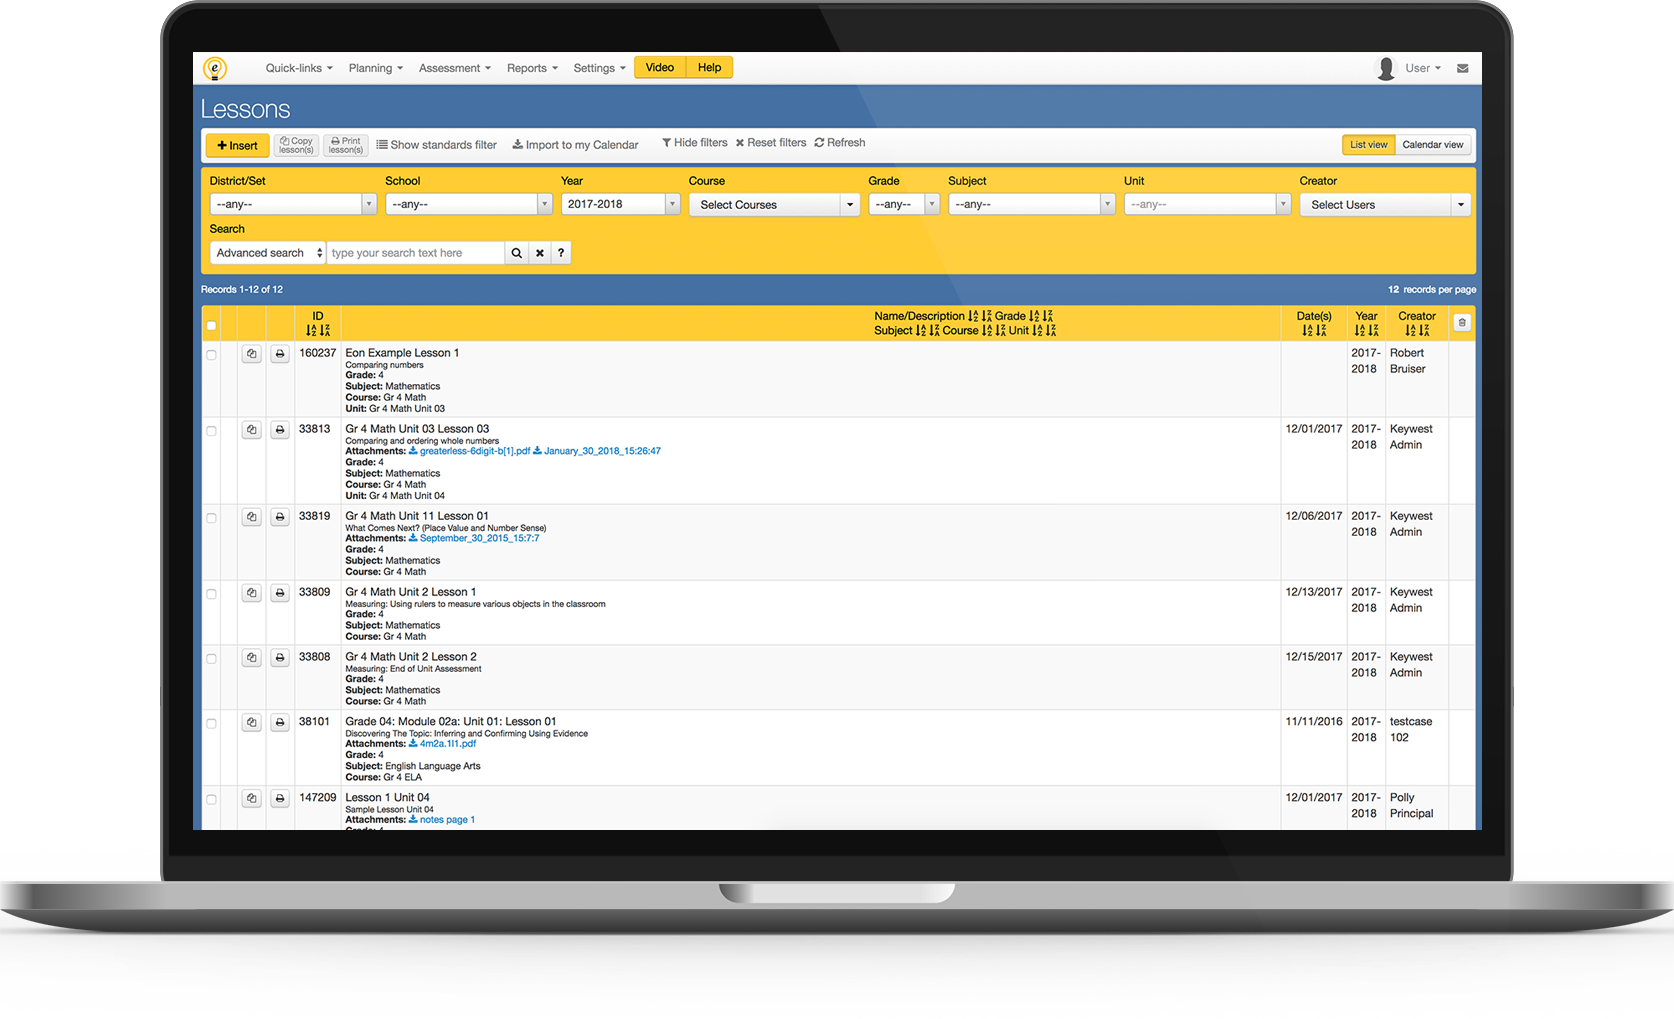Click the mail envelope icon
Screen dimensions: 1674x1019
point(1462,68)
